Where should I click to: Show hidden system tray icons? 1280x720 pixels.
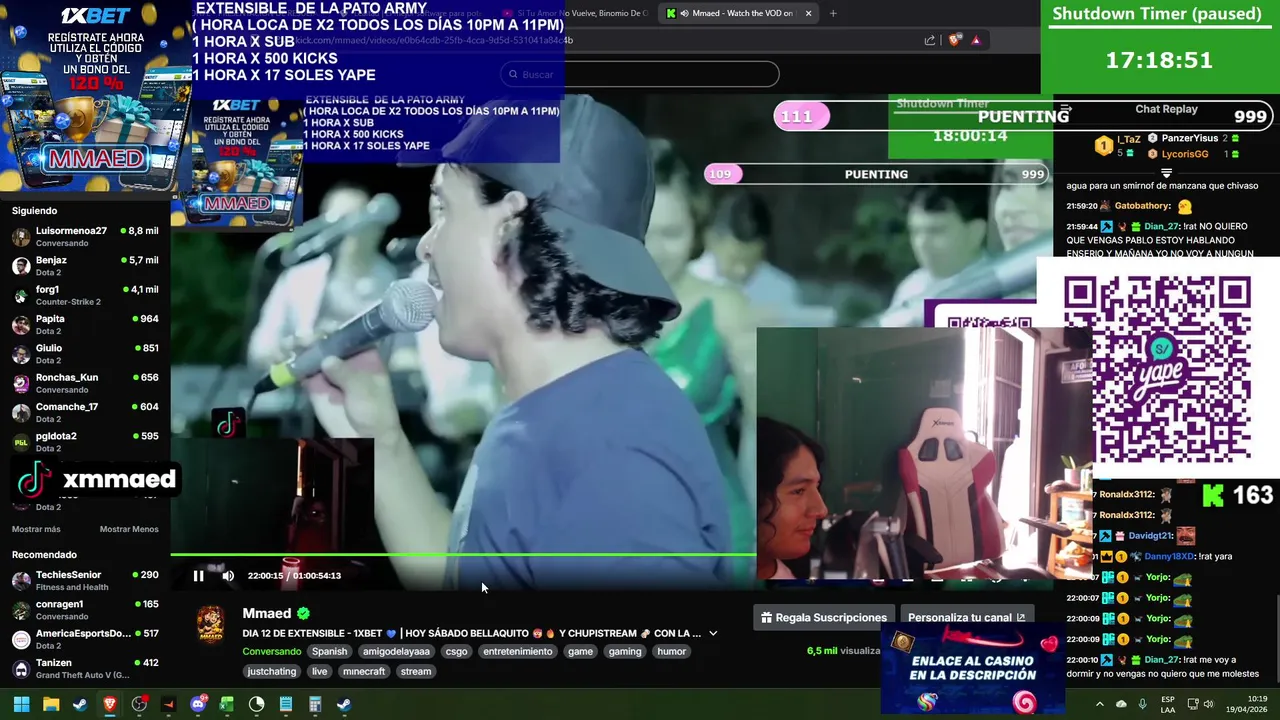pyautogui.click(x=1099, y=704)
